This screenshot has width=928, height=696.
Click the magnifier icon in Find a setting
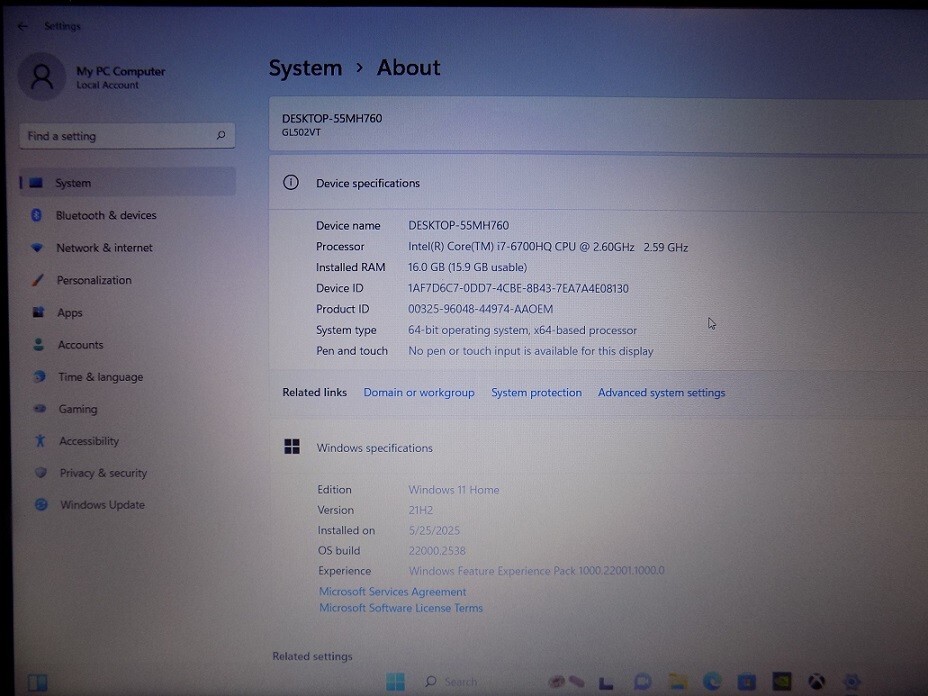pos(221,136)
